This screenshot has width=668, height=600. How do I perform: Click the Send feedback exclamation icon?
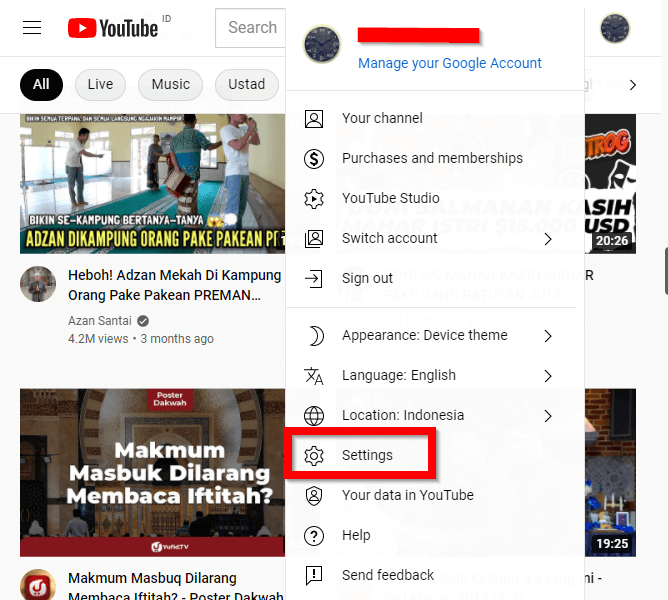[314, 576]
